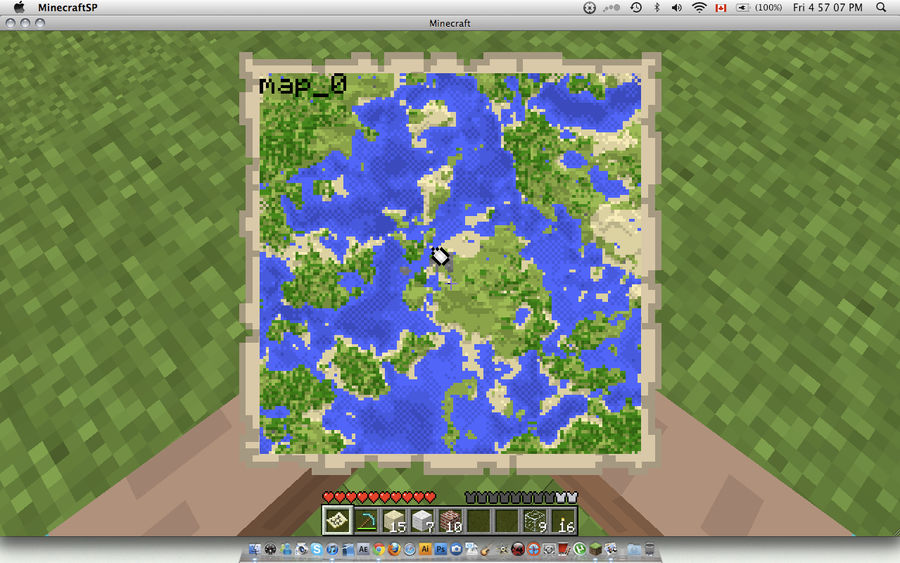Select the brick block stack of 10
The height and width of the screenshot is (563, 900).
click(451, 521)
